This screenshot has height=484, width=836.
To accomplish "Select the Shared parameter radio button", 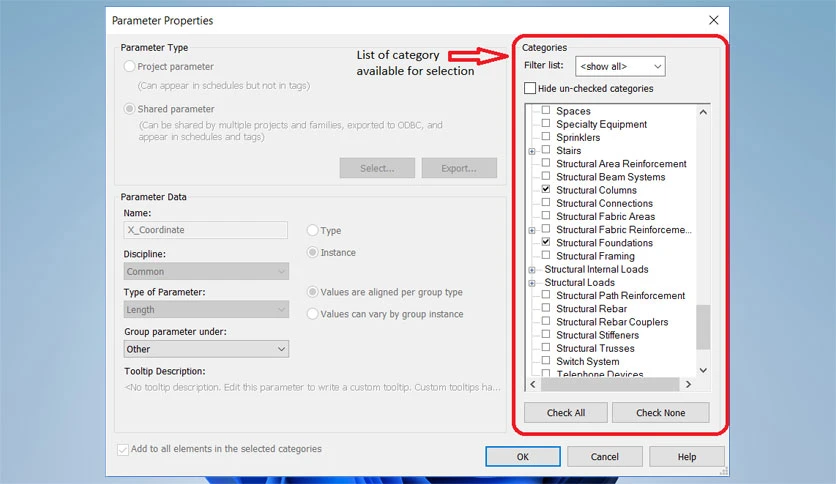I will tap(130, 109).
